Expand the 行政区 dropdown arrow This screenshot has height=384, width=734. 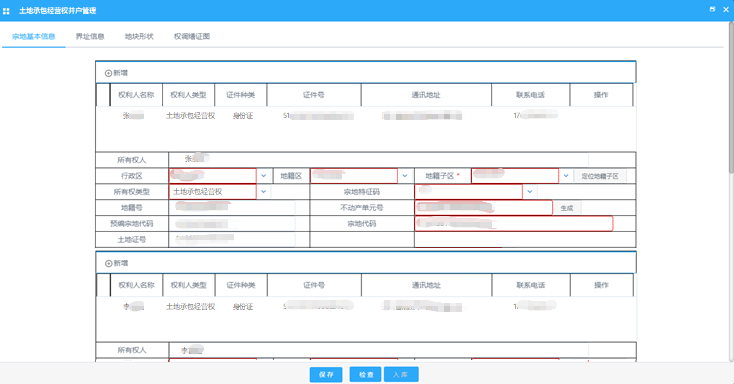[x=264, y=176]
